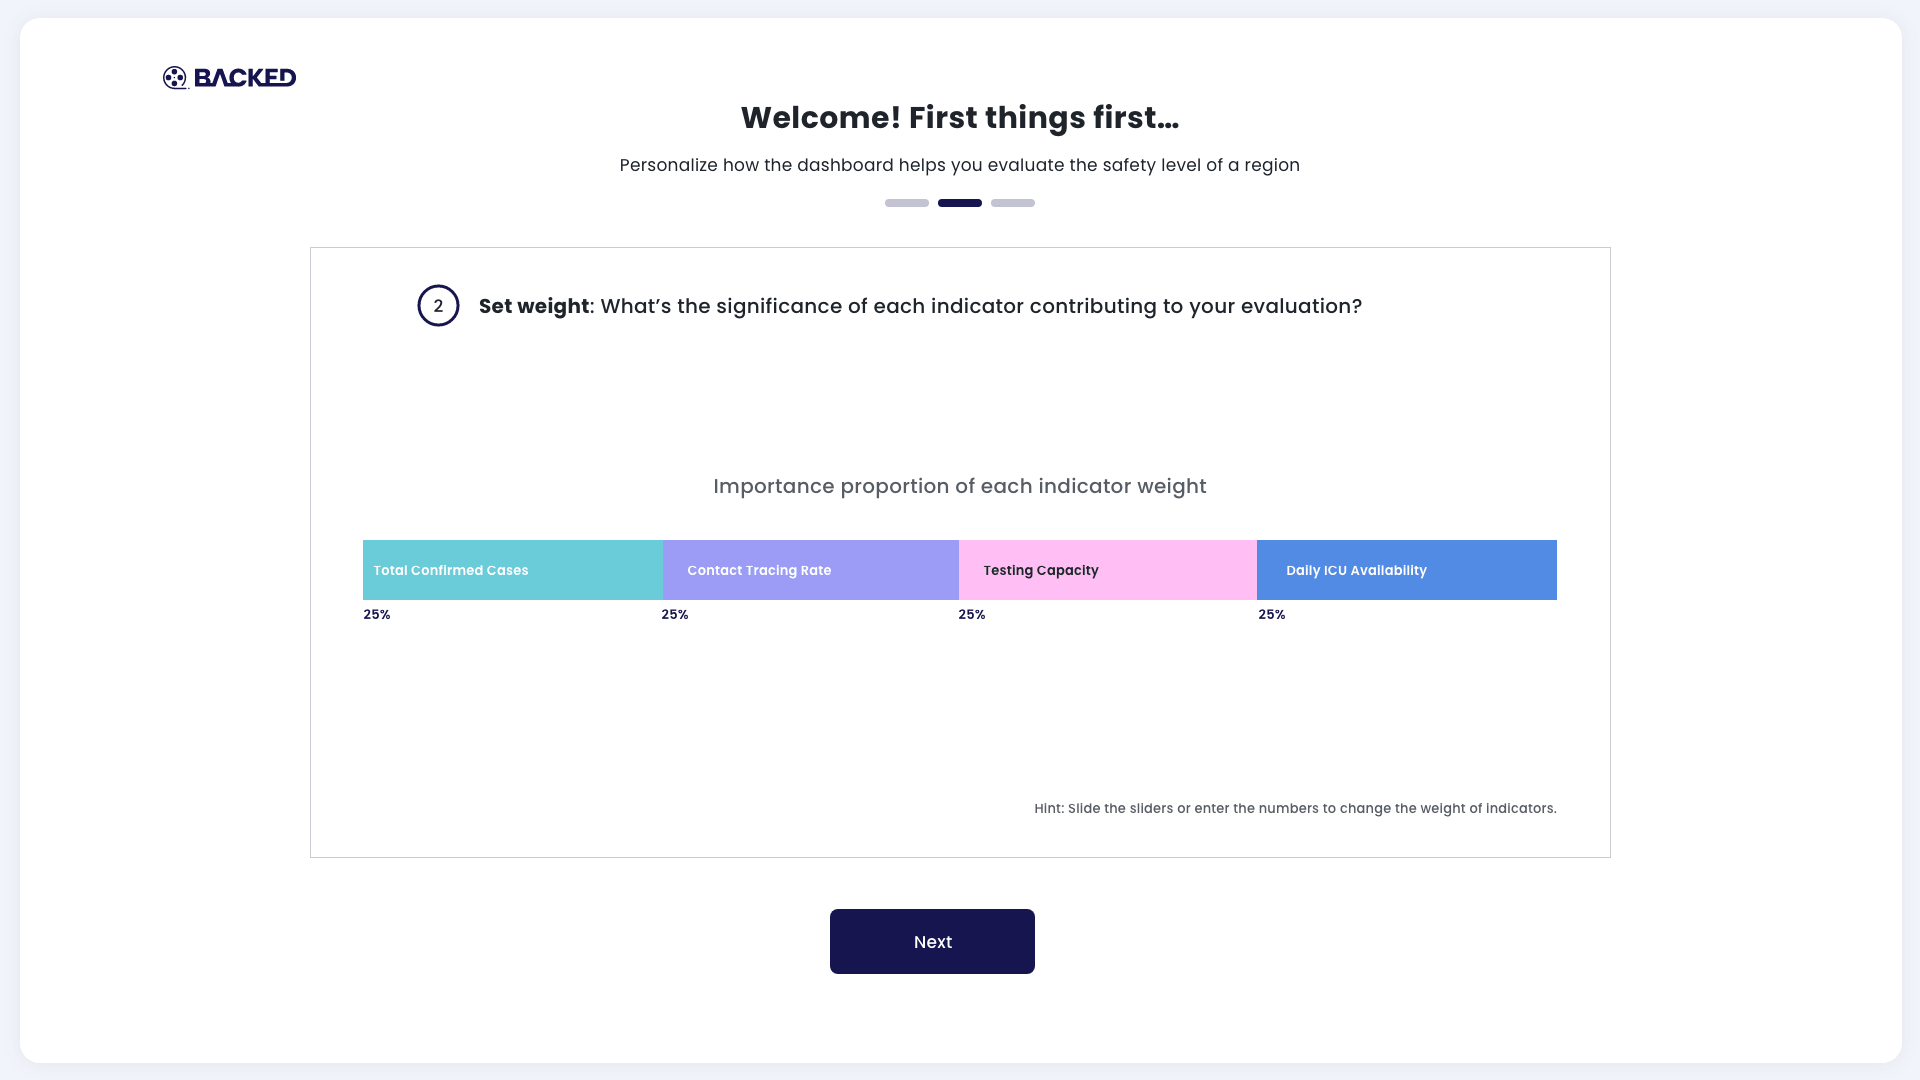Image resolution: width=1920 pixels, height=1080 pixels.
Task: Click the BACKED wordmark text
Action: click(245, 78)
